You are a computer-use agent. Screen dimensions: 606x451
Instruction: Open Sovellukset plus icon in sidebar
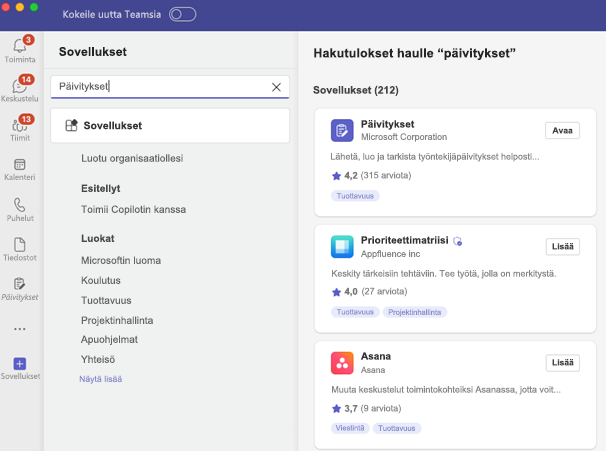coord(20,364)
